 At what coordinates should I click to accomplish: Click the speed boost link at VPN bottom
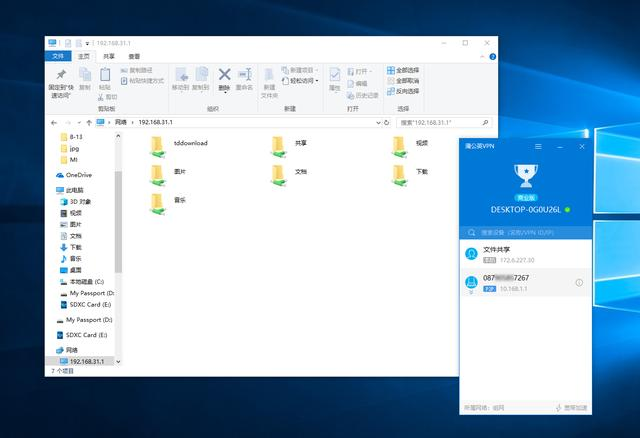tap(573, 408)
